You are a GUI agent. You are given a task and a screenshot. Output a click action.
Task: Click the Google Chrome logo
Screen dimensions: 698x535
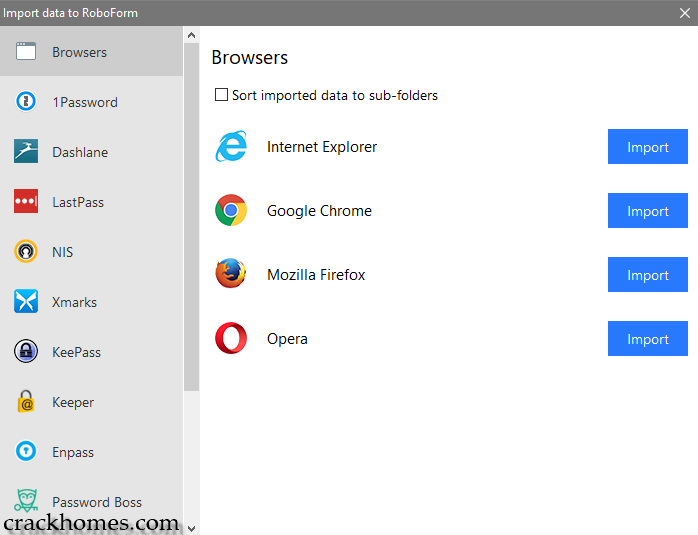231,211
